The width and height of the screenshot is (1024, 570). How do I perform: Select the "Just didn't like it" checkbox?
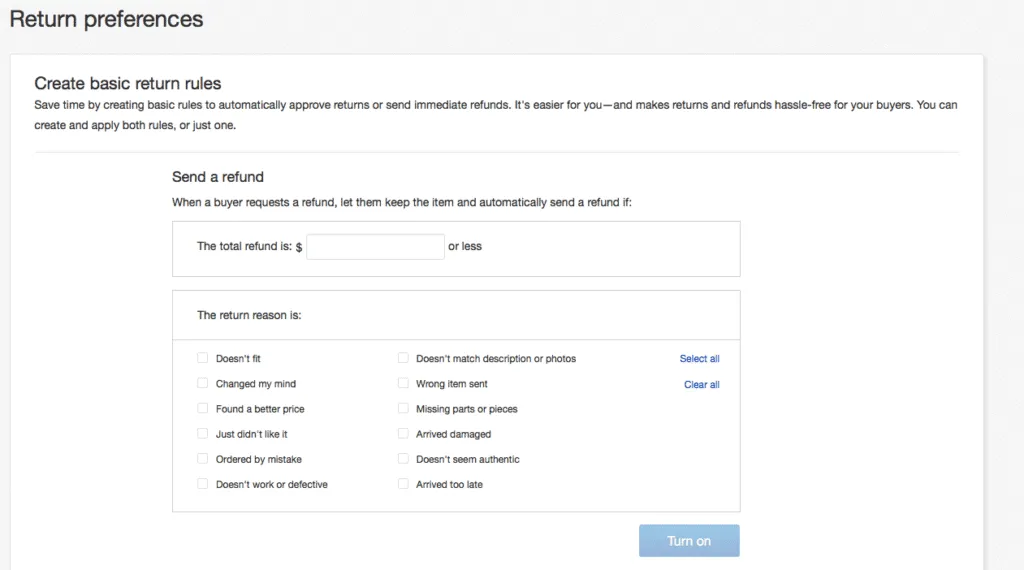coord(203,434)
